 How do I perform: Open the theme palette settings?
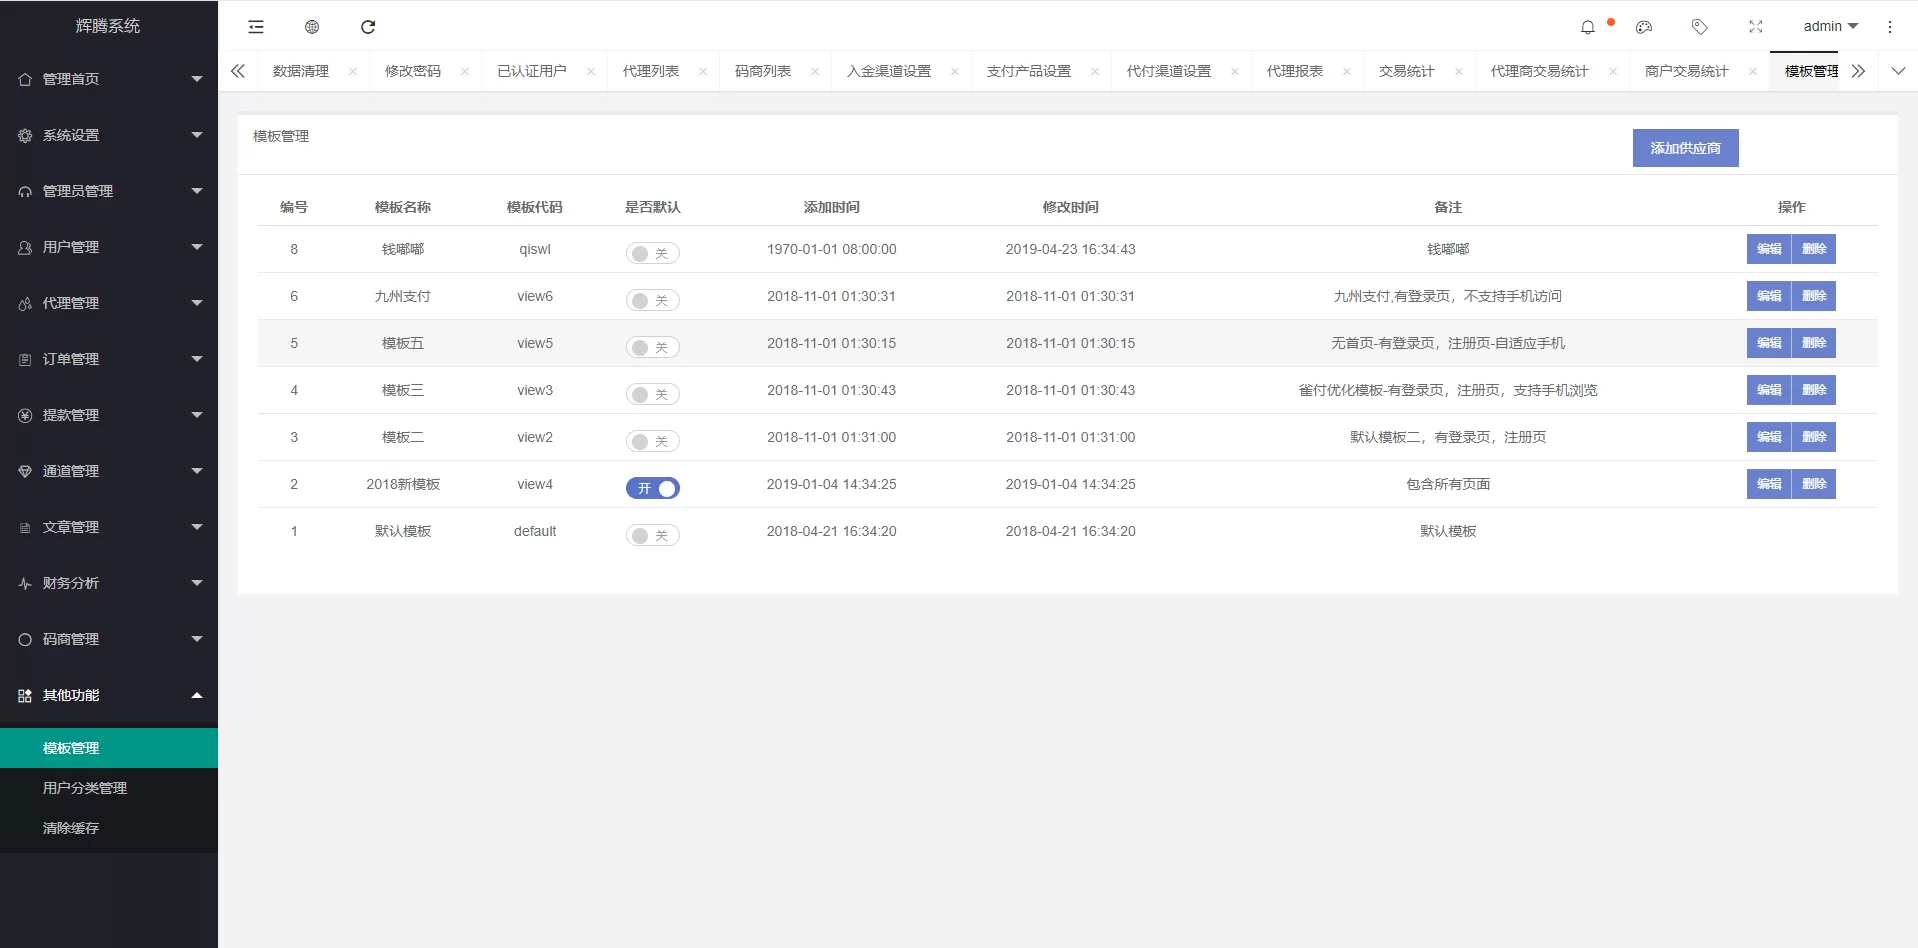pyautogui.click(x=1643, y=27)
